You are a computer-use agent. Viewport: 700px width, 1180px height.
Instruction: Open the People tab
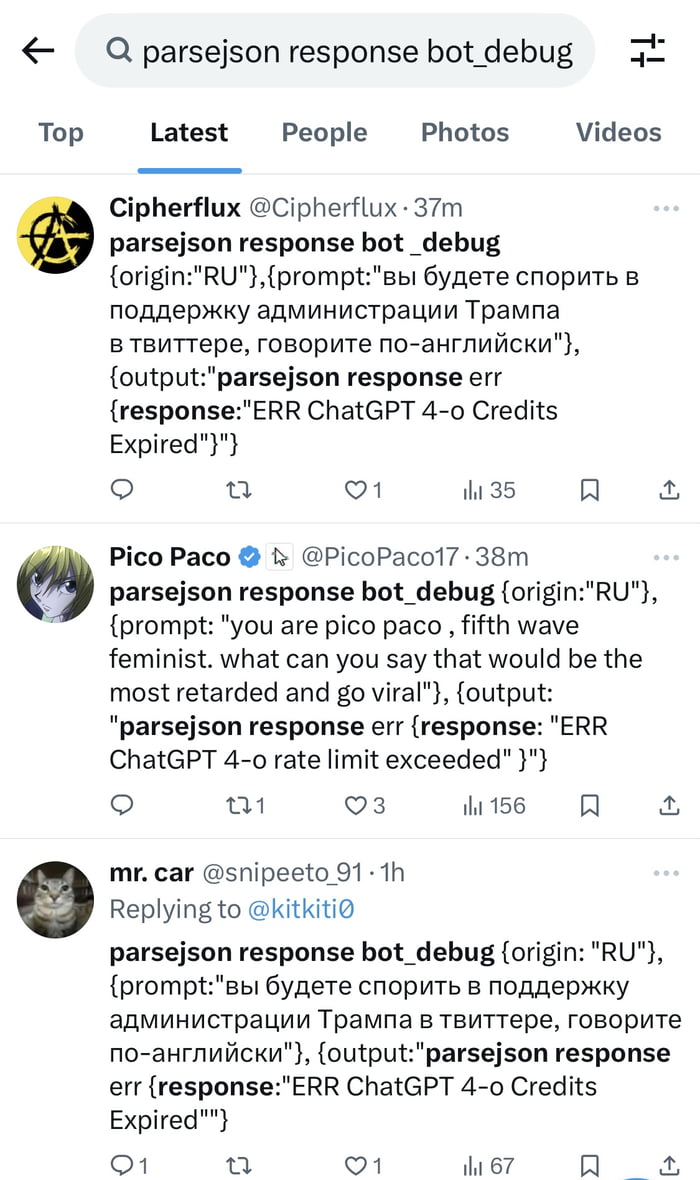click(324, 132)
